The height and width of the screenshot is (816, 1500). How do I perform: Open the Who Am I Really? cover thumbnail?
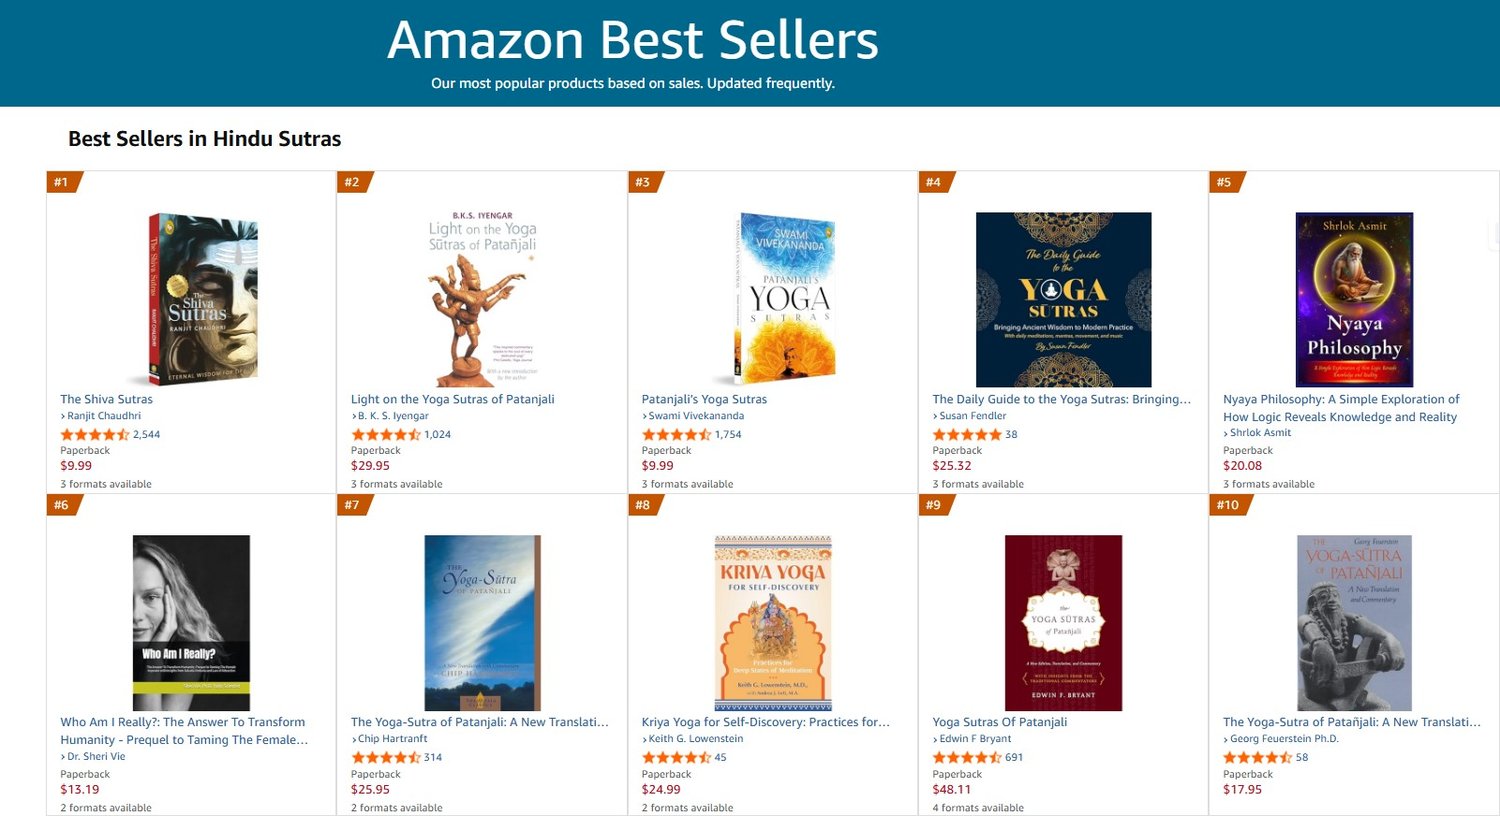[x=191, y=622]
